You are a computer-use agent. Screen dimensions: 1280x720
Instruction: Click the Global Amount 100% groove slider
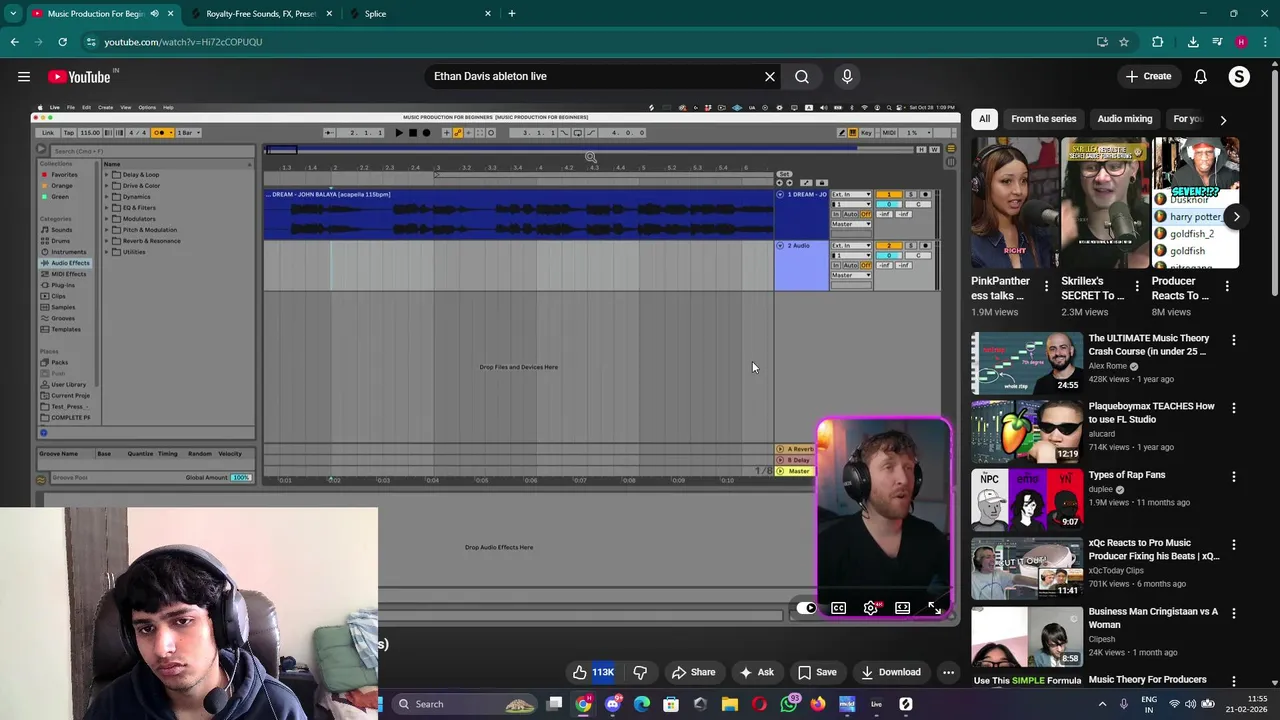pyautogui.click(x=241, y=478)
